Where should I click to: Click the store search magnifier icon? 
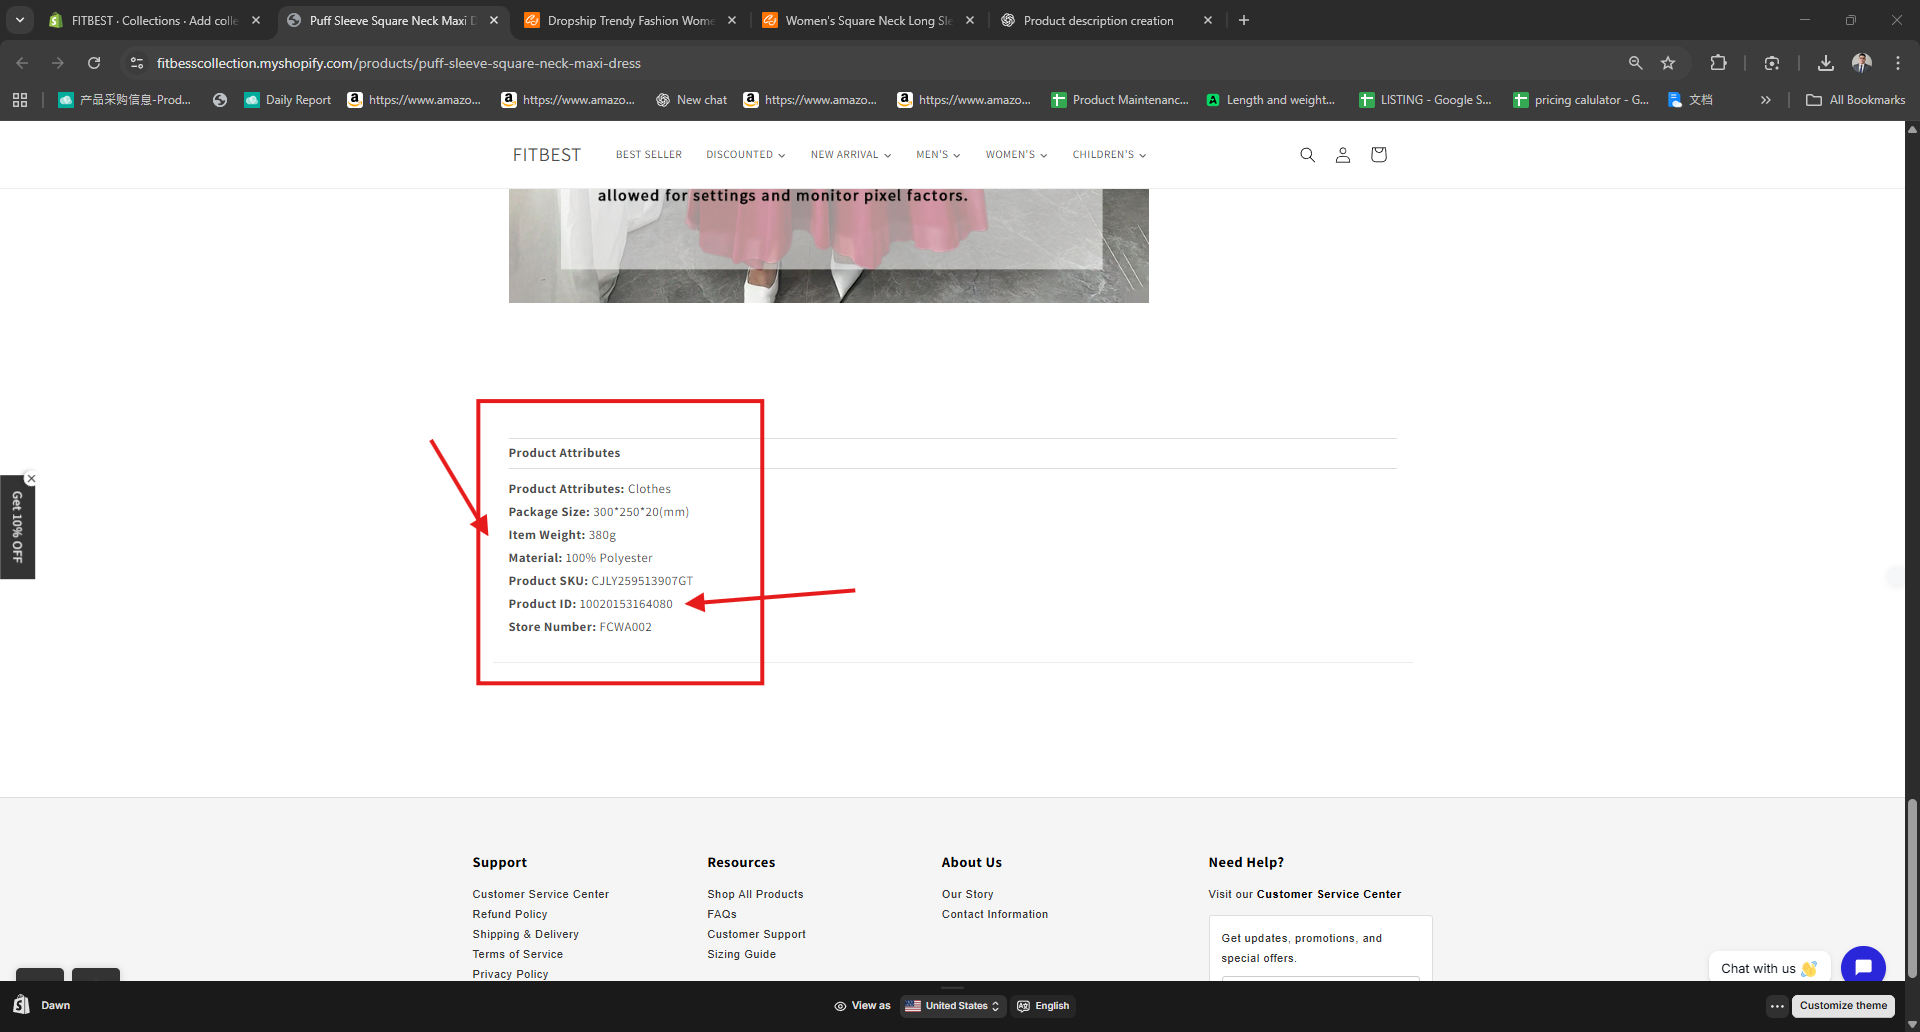(x=1307, y=155)
